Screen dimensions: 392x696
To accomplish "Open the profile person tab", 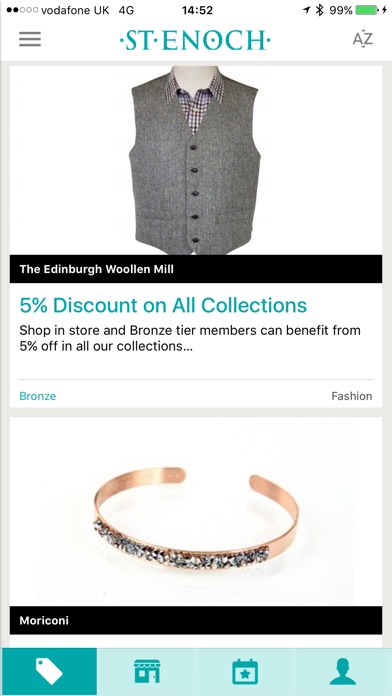I will 343,672.
